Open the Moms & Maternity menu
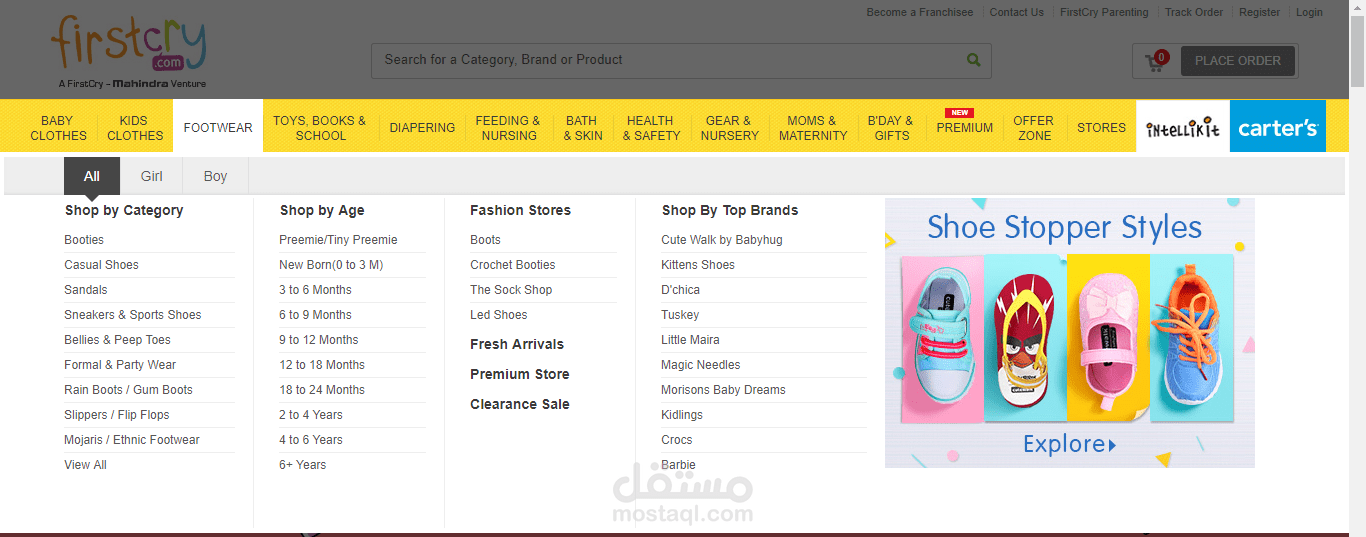1366x537 pixels. (x=813, y=128)
